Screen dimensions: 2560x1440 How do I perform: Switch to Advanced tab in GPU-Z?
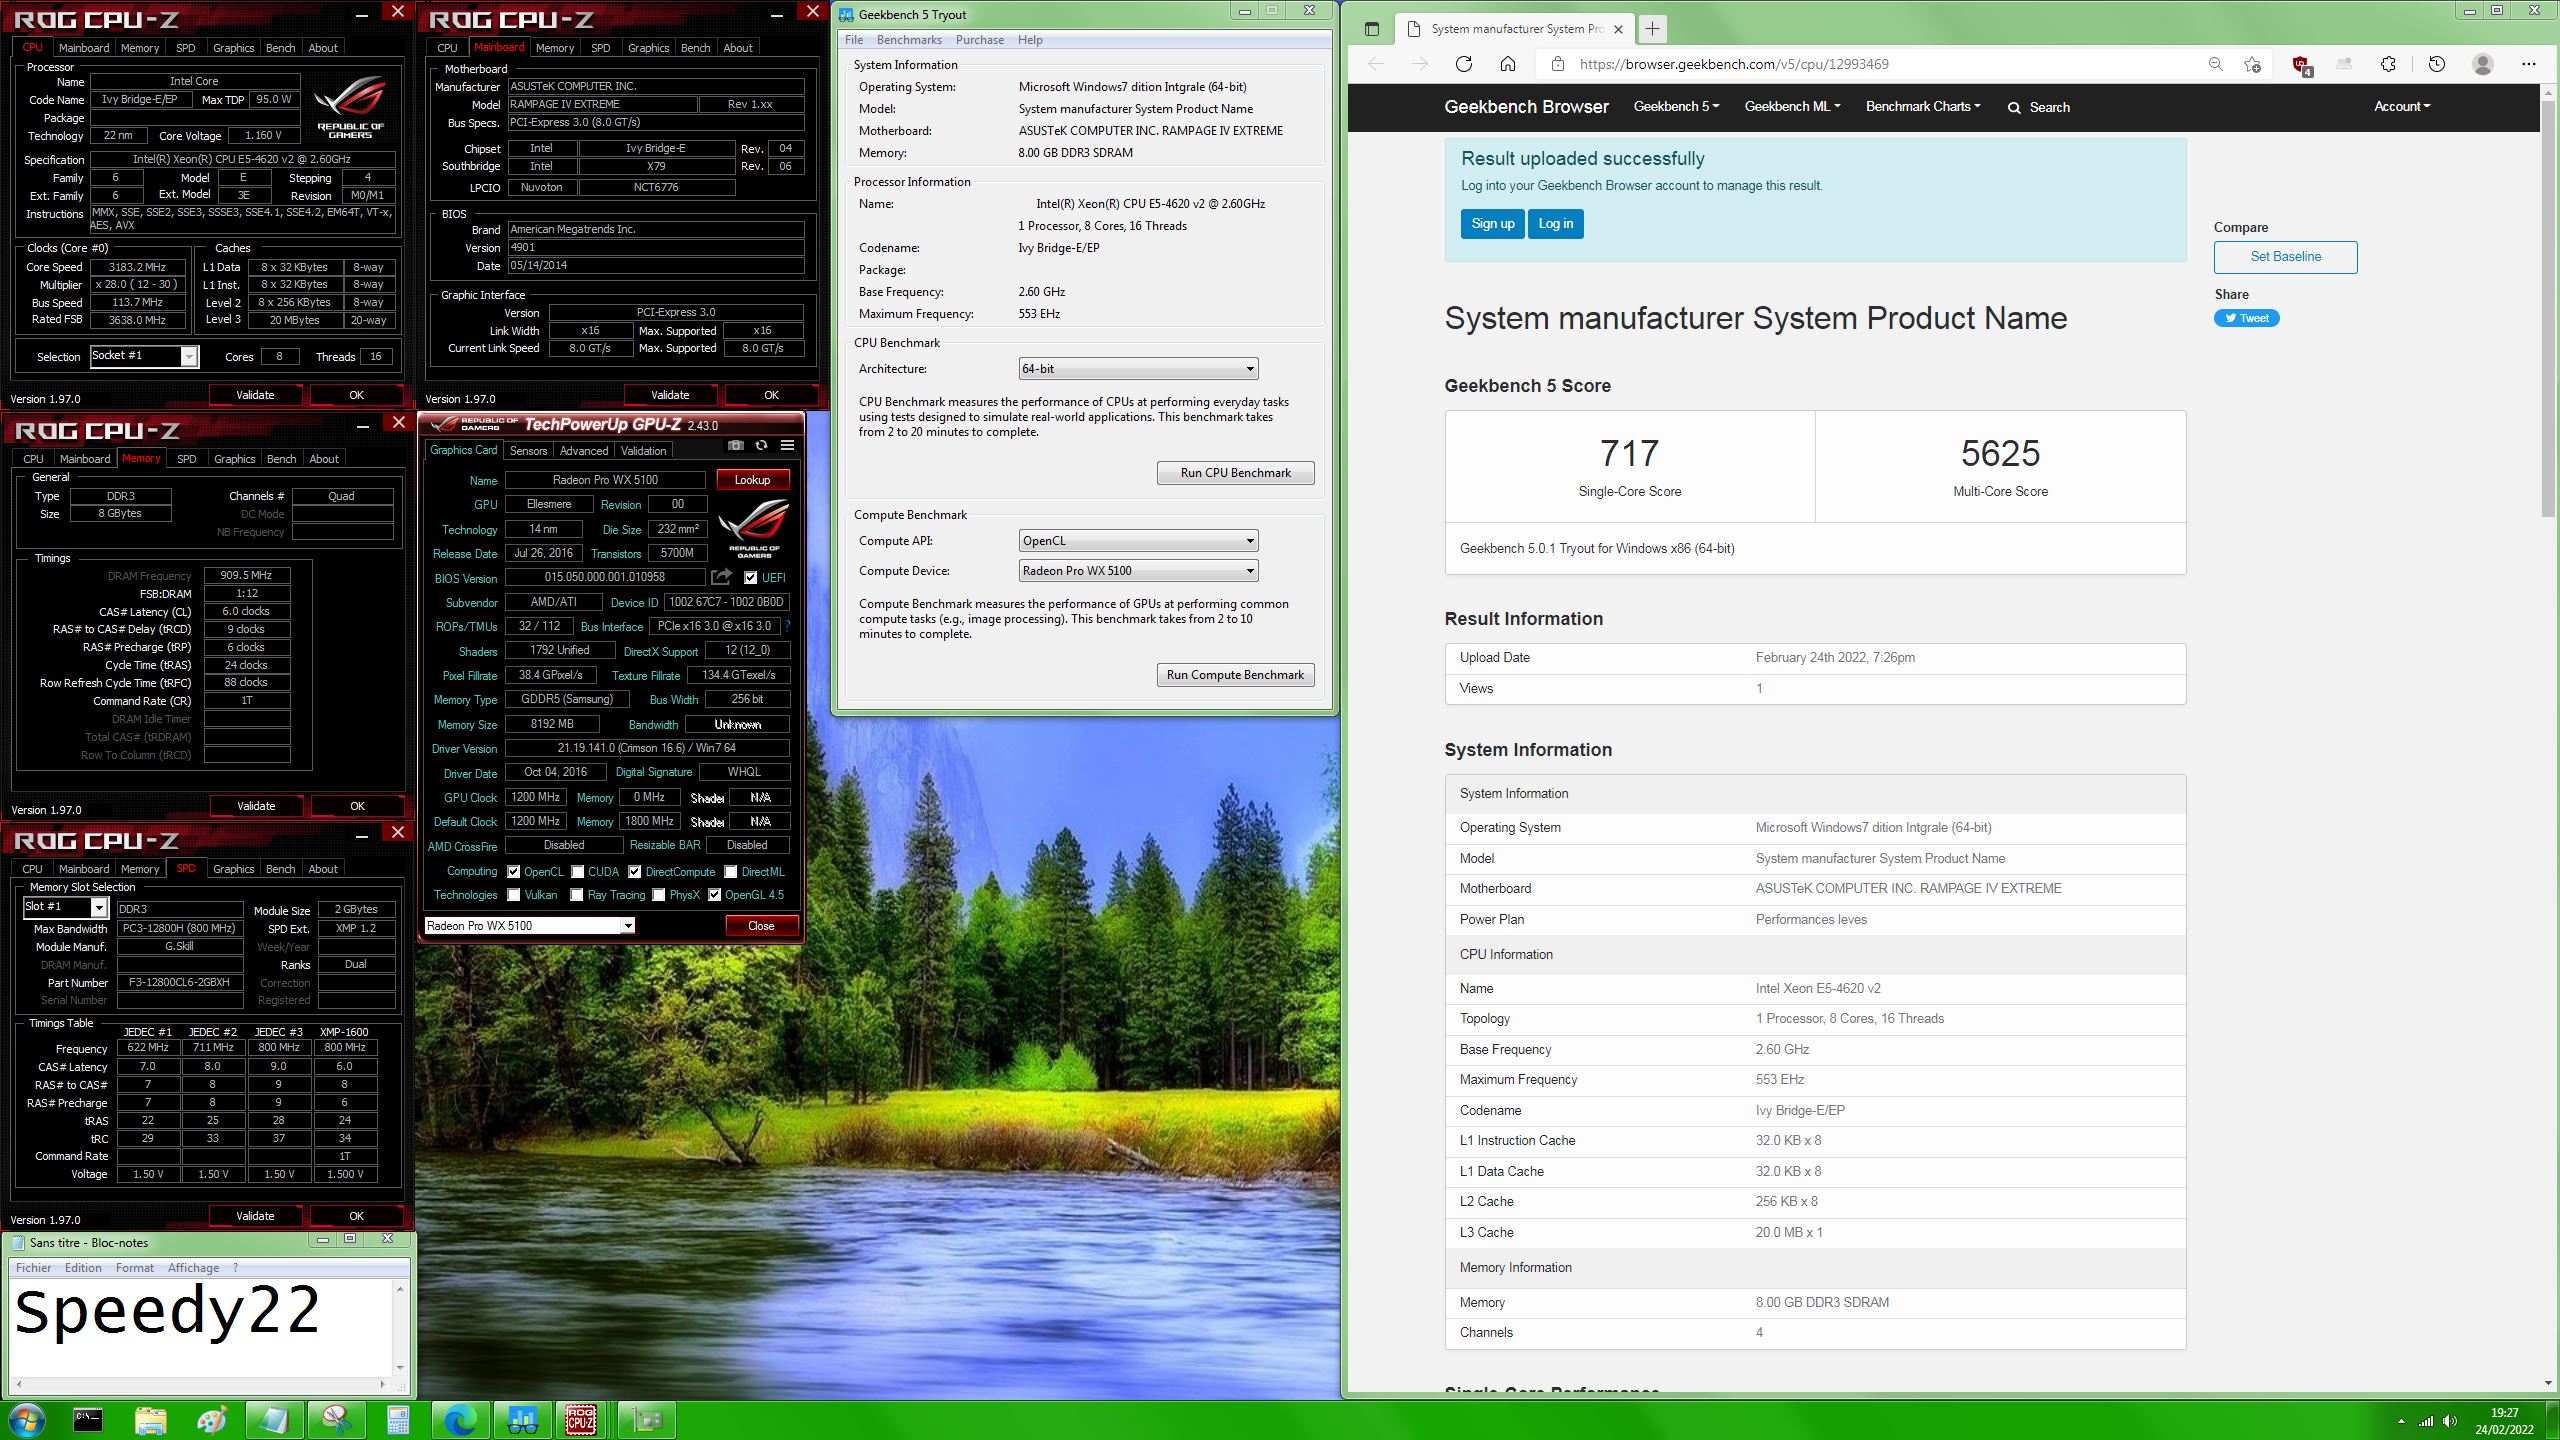[x=584, y=451]
